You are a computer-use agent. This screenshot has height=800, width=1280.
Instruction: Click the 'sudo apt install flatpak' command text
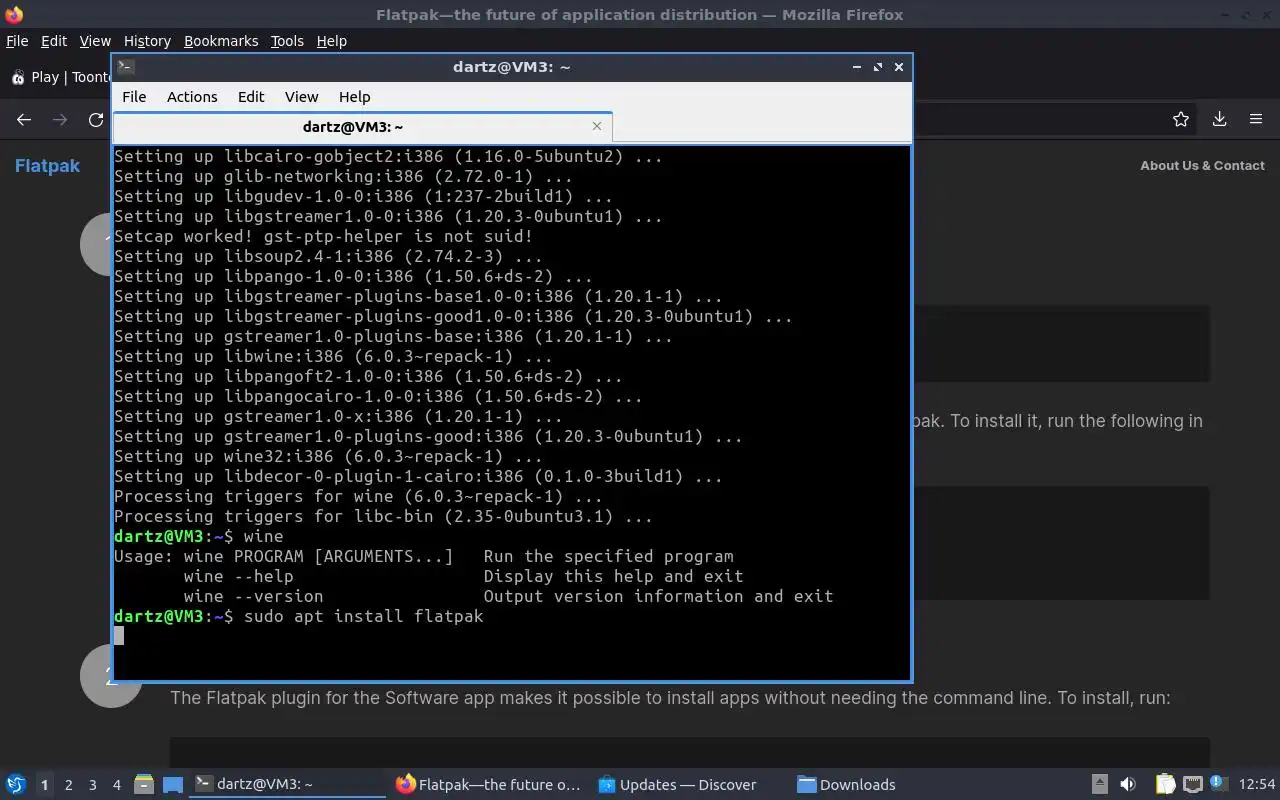pyautogui.click(x=364, y=616)
